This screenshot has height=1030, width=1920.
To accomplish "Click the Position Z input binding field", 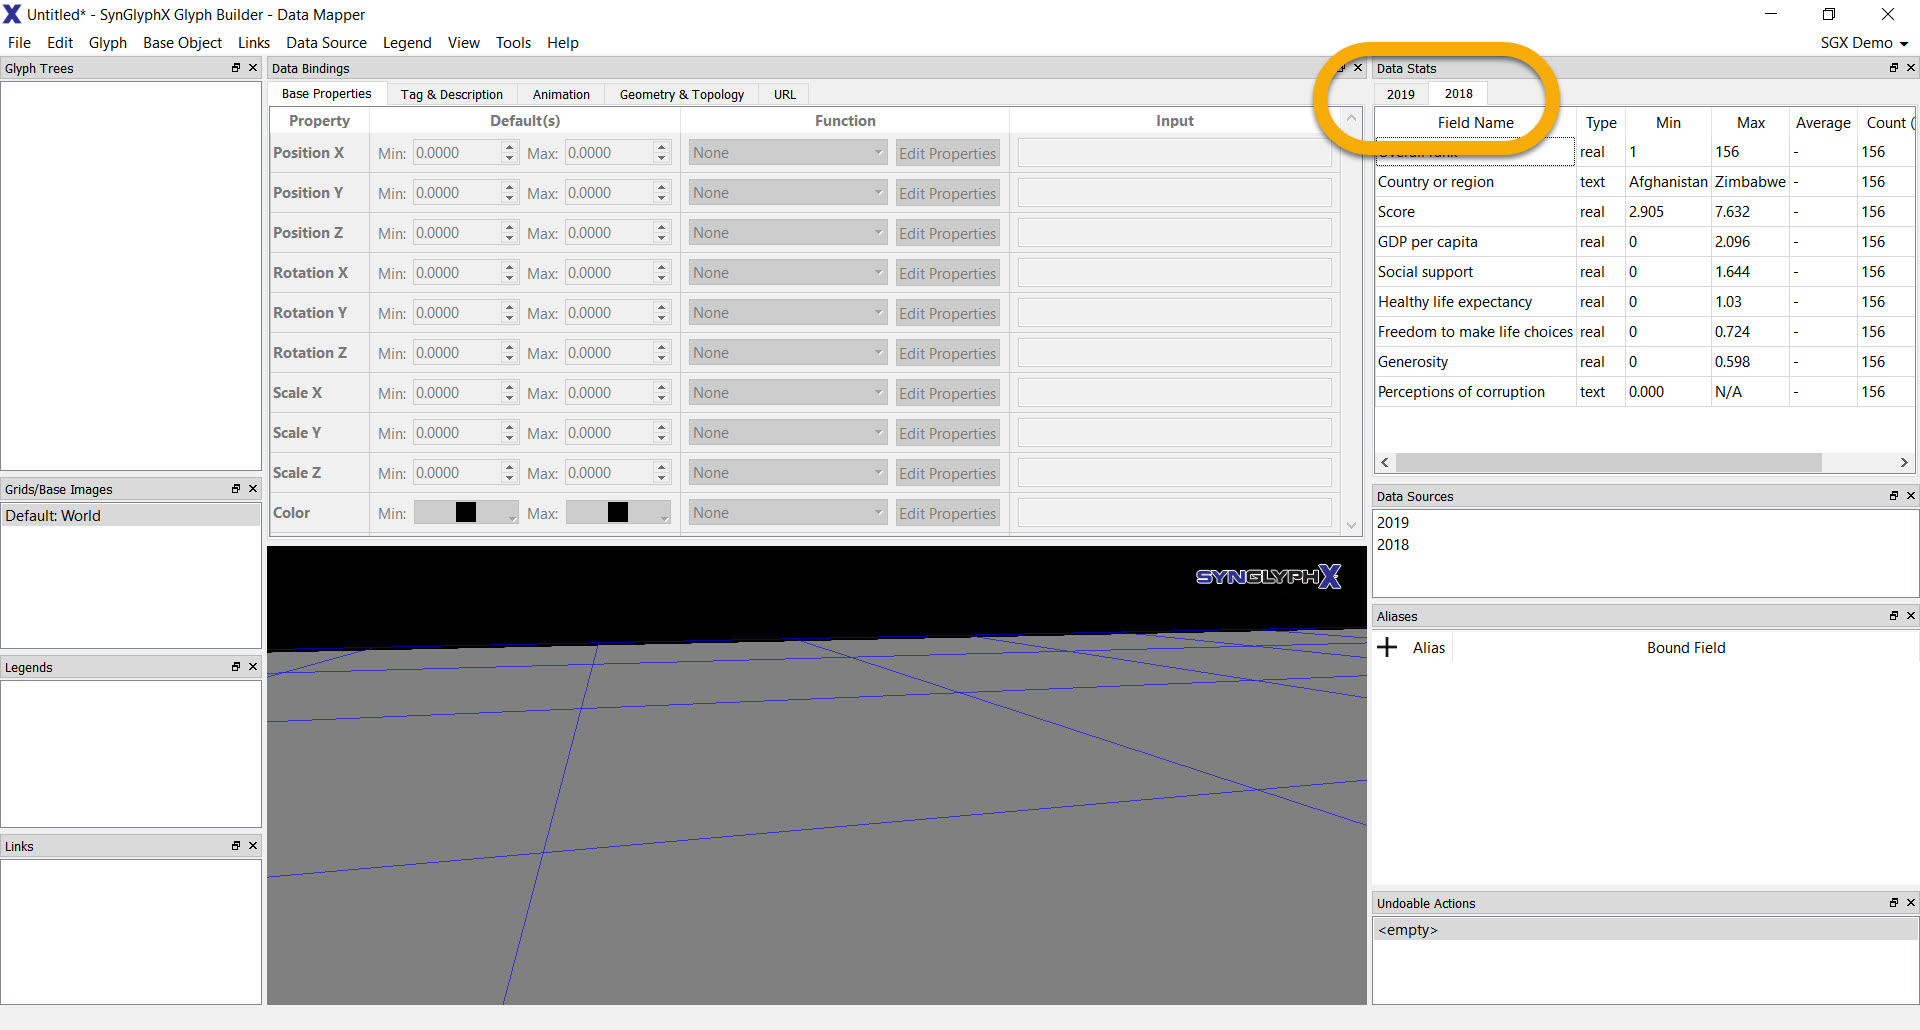I will (x=1174, y=233).
